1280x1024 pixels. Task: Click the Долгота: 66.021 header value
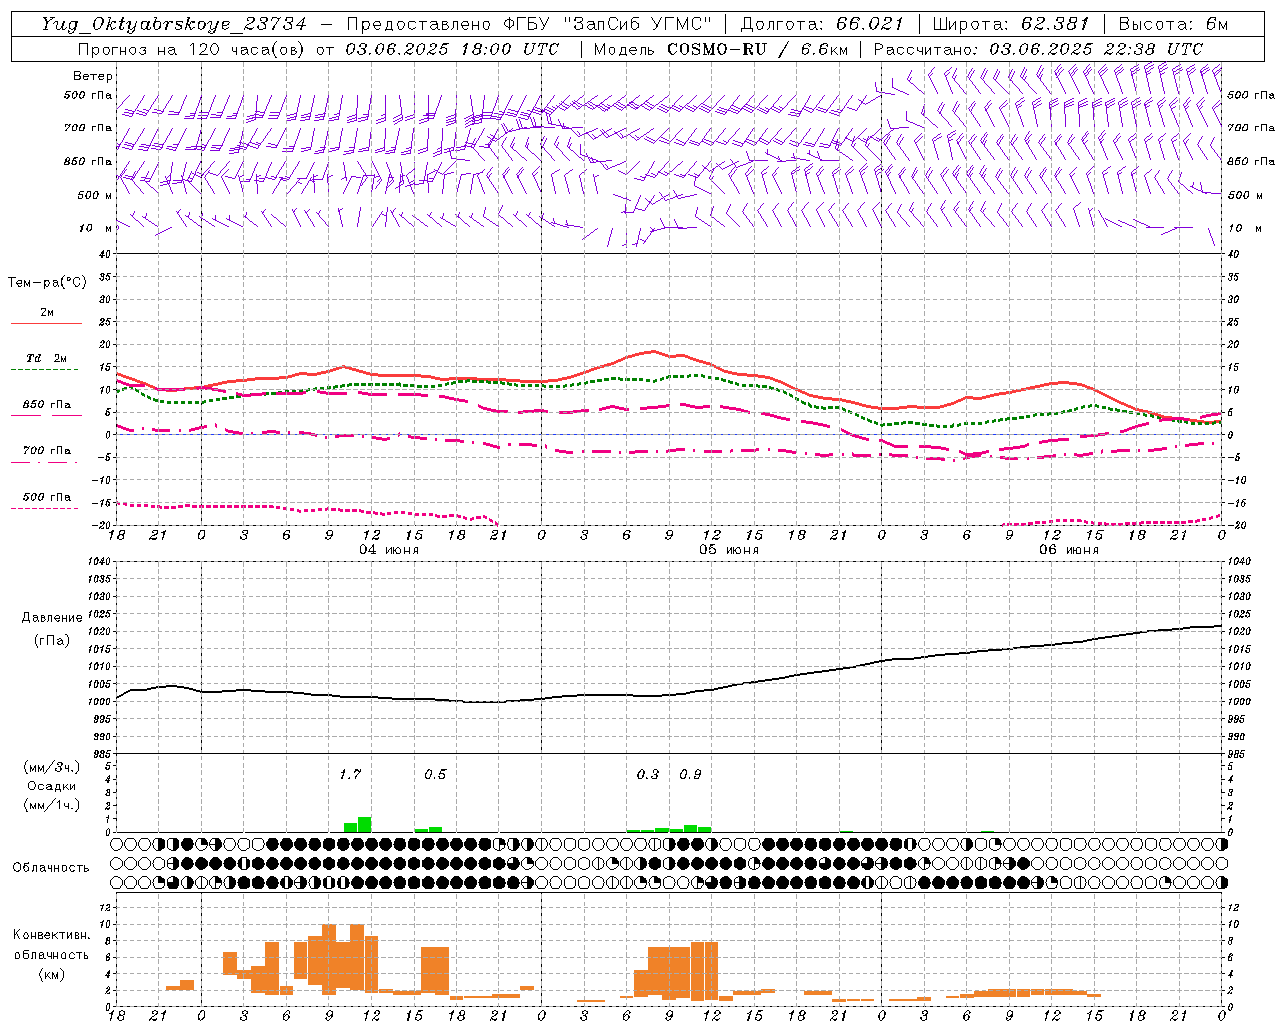[x=822, y=24]
